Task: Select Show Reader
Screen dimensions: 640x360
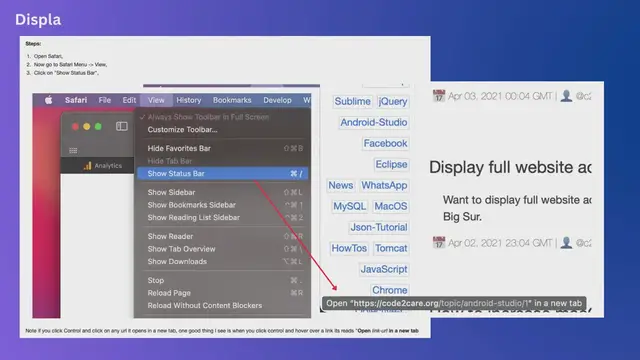Action: tap(222, 236)
